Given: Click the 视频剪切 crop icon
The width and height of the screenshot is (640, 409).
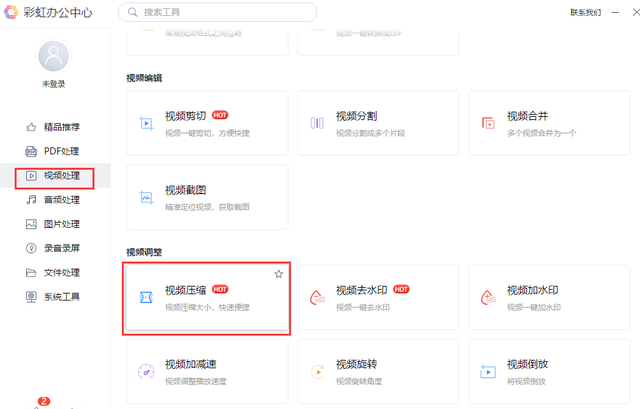Looking at the screenshot, I should [x=146, y=123].
